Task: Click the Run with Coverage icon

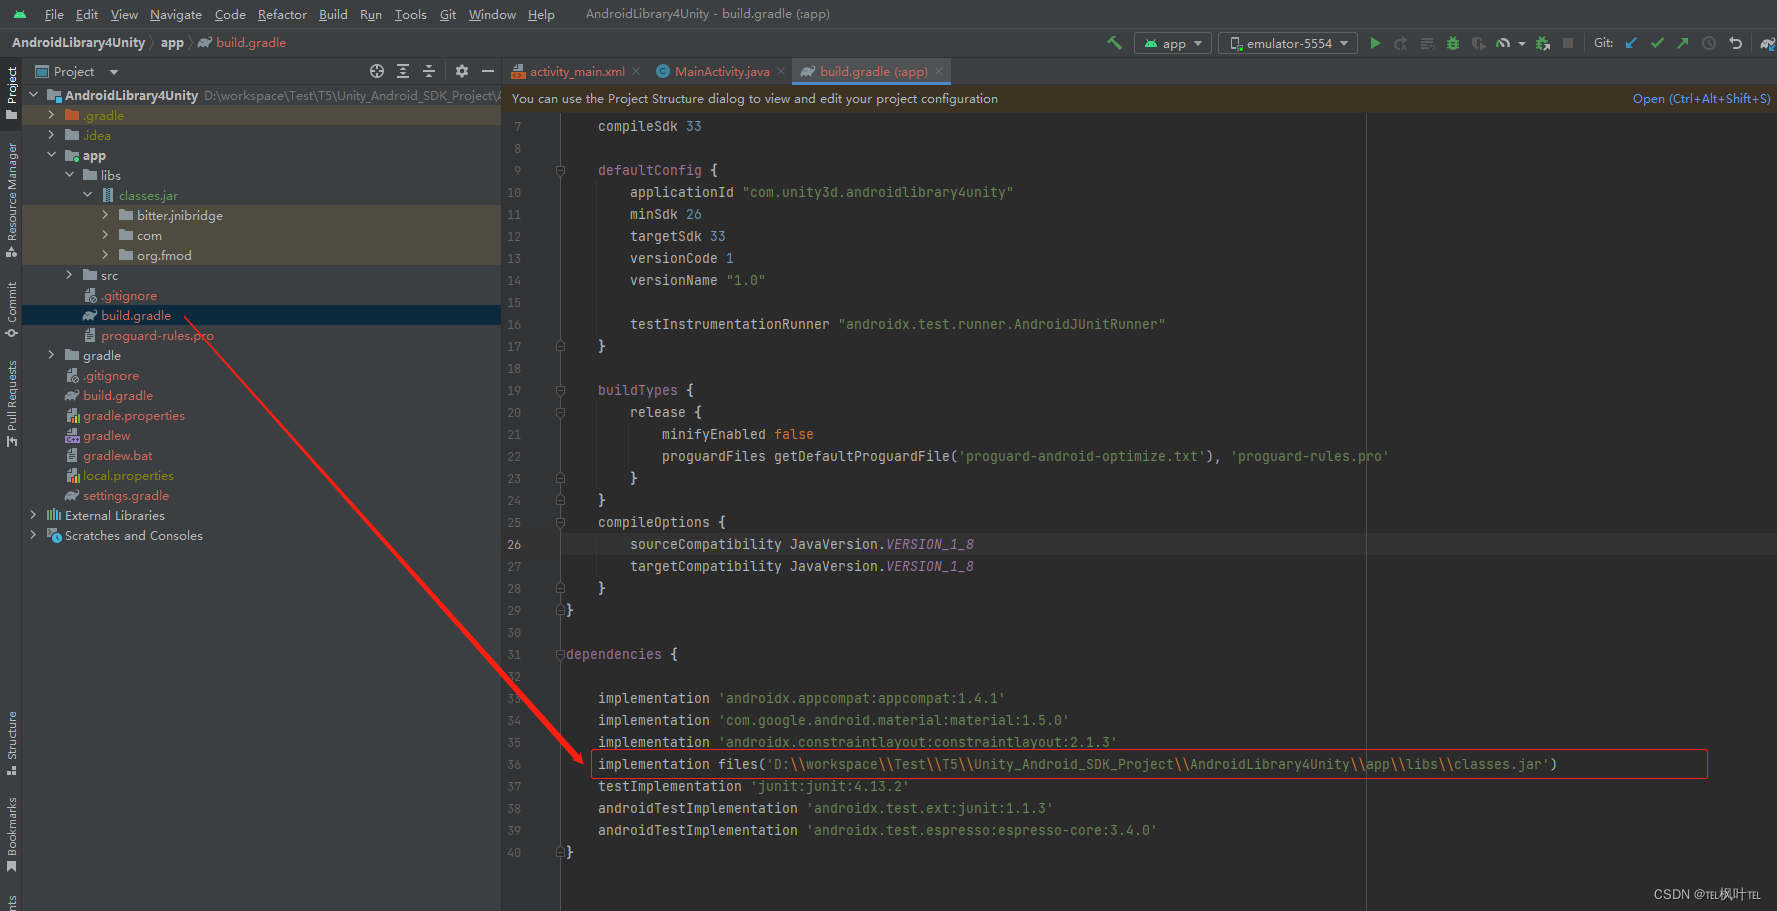Action: click(1478, 43)
